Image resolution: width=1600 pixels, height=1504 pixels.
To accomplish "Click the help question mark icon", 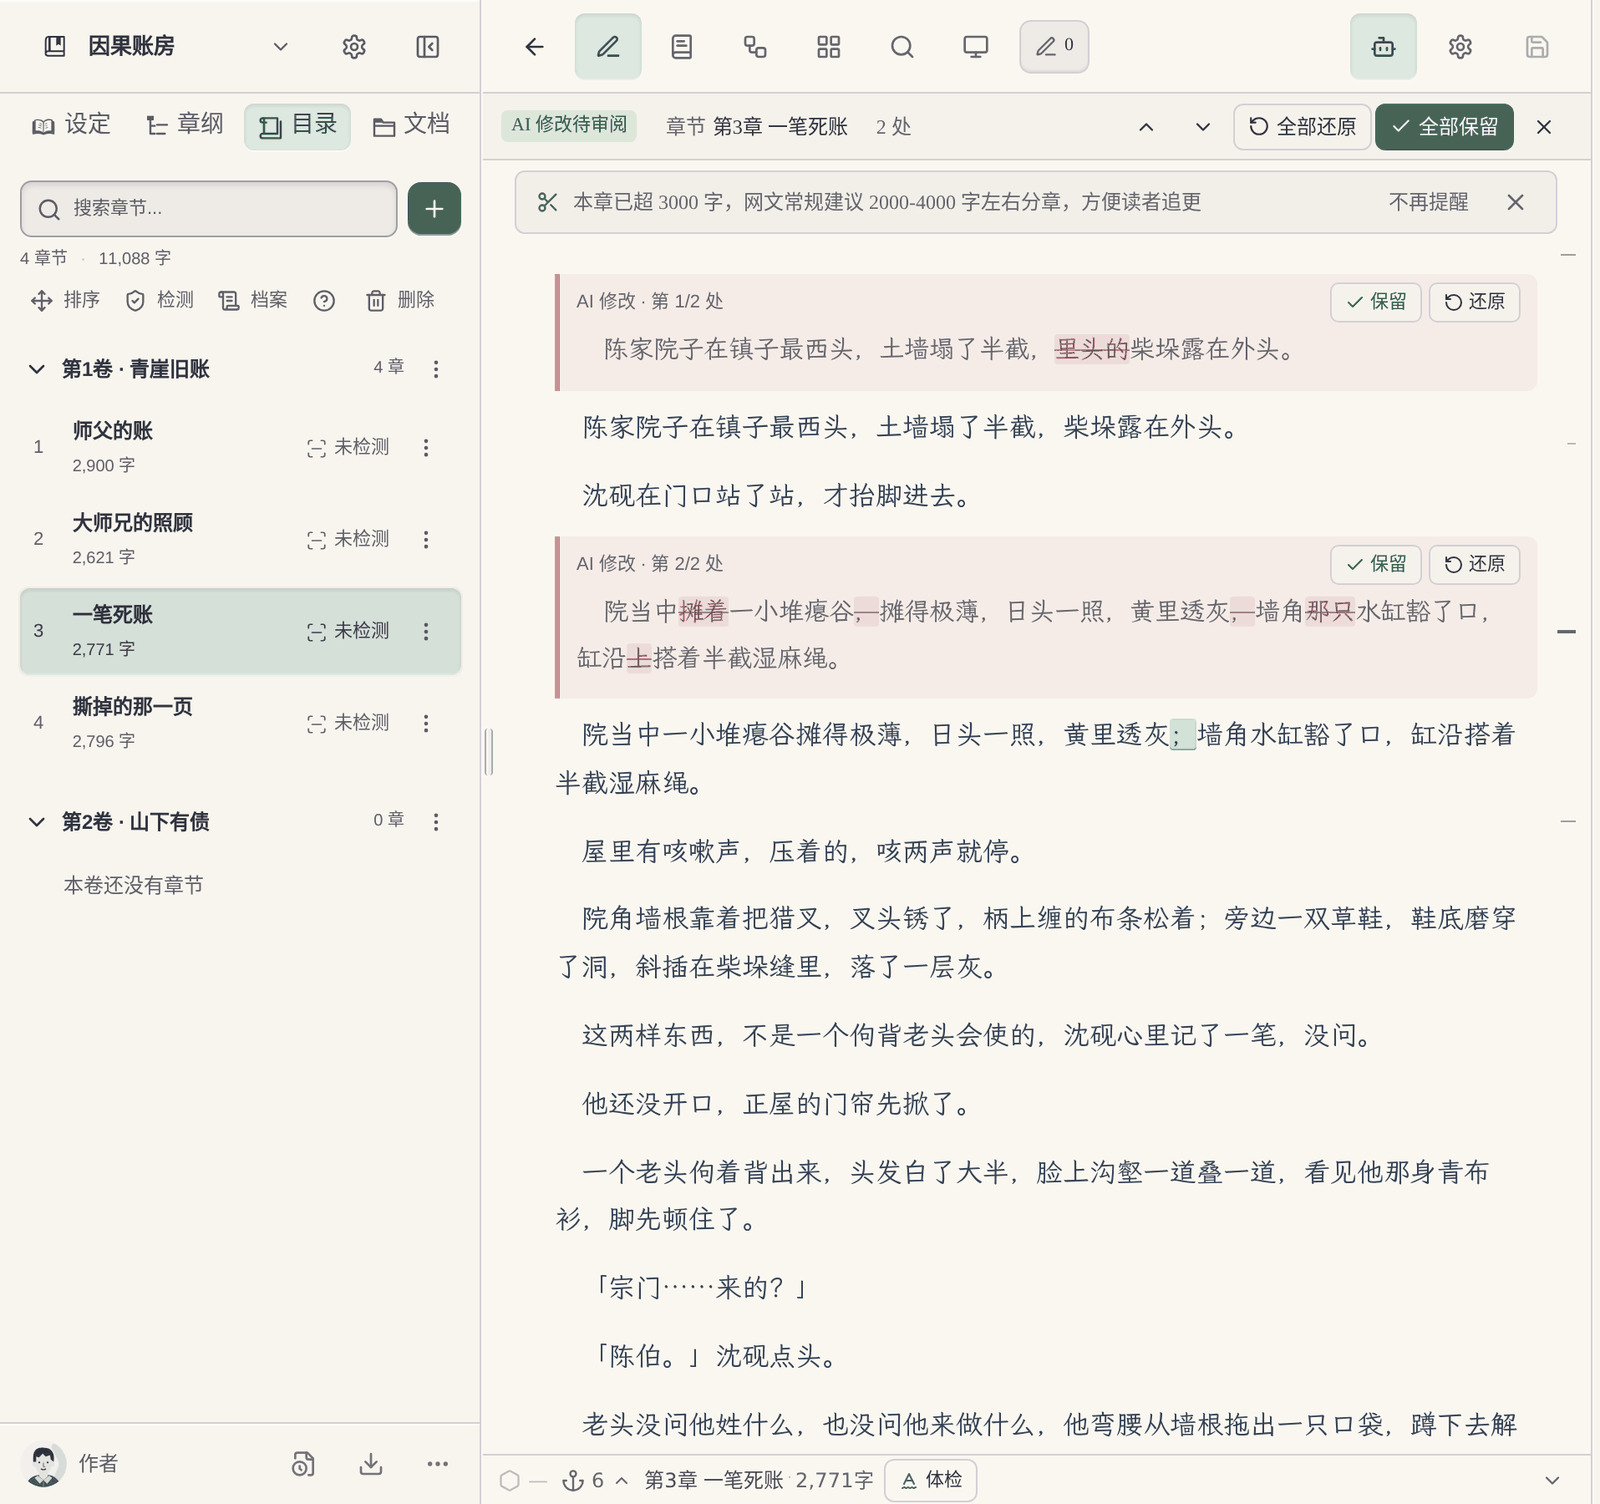I will tap(324, 301).
